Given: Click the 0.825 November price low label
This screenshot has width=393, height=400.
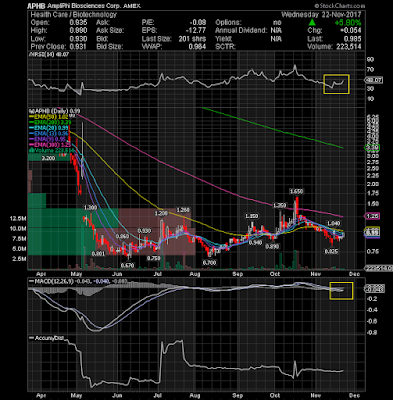Looking at the screenshot, I should click(x=332, y=252).
